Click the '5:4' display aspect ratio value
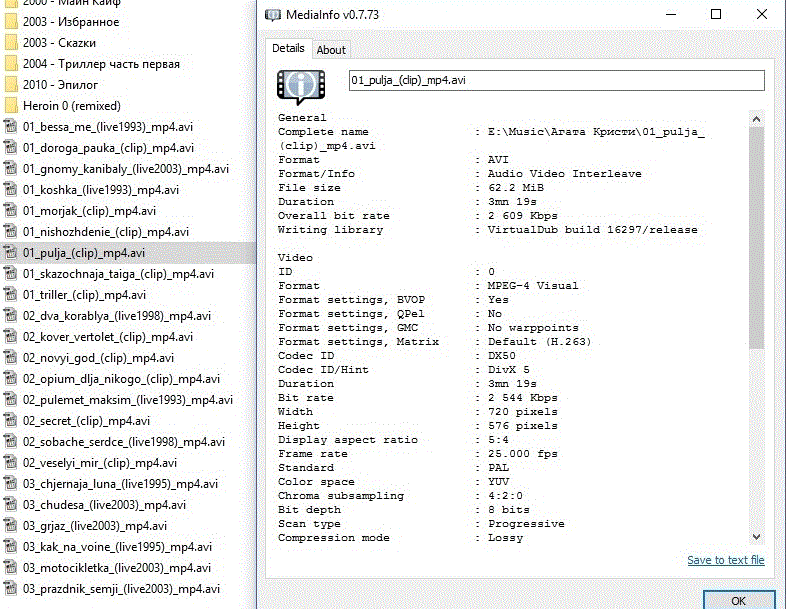 tap(498, 440)
